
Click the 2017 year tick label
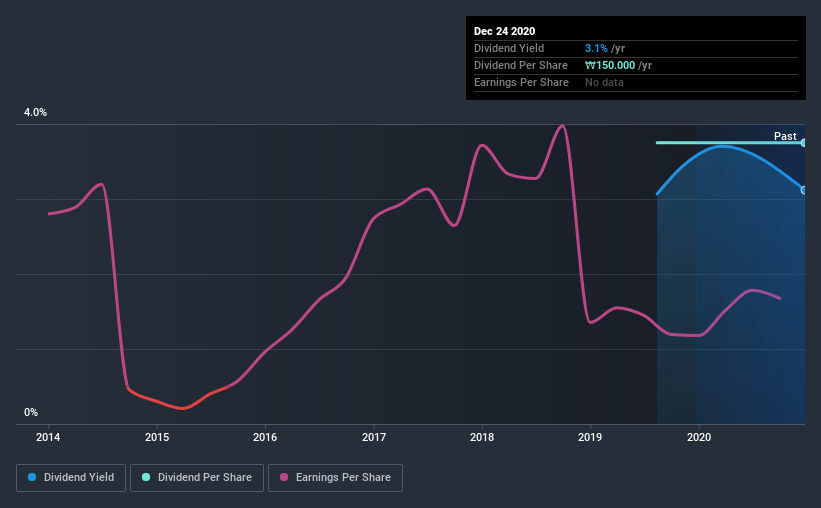(x=374, y=437)
